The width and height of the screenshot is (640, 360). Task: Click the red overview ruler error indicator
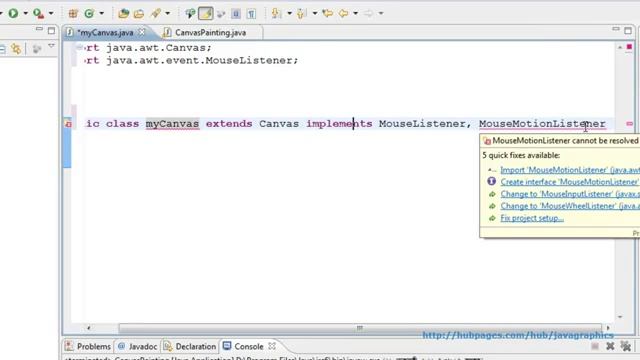pos(629,47)
